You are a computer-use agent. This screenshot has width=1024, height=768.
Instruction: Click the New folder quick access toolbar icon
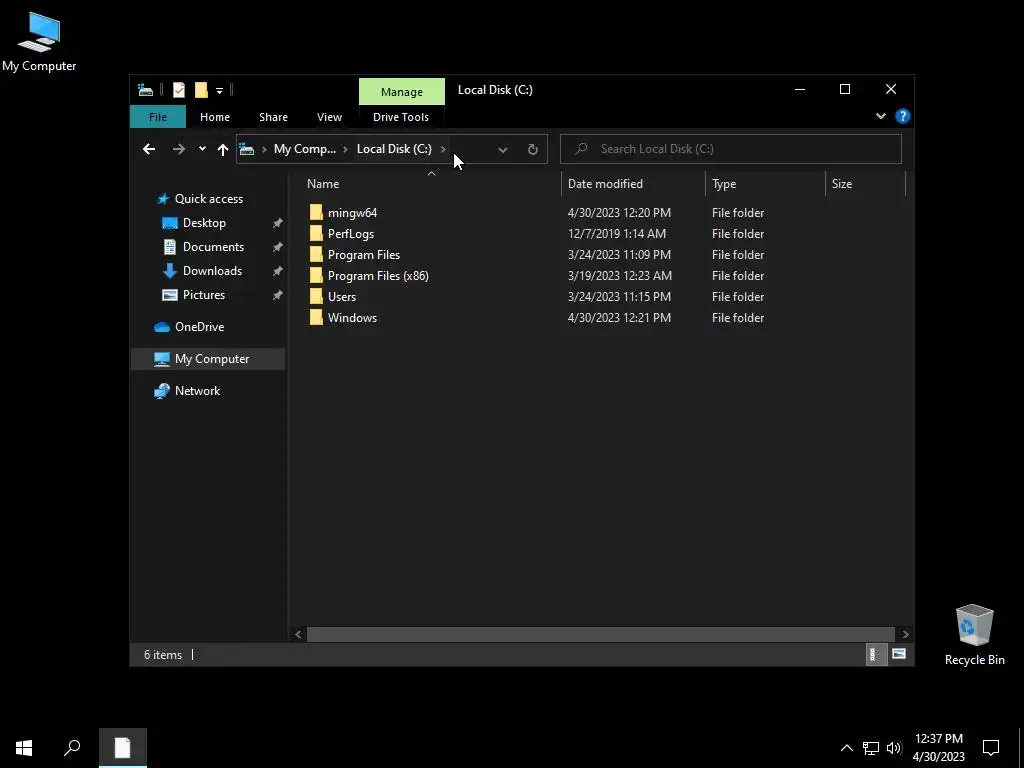201,90
